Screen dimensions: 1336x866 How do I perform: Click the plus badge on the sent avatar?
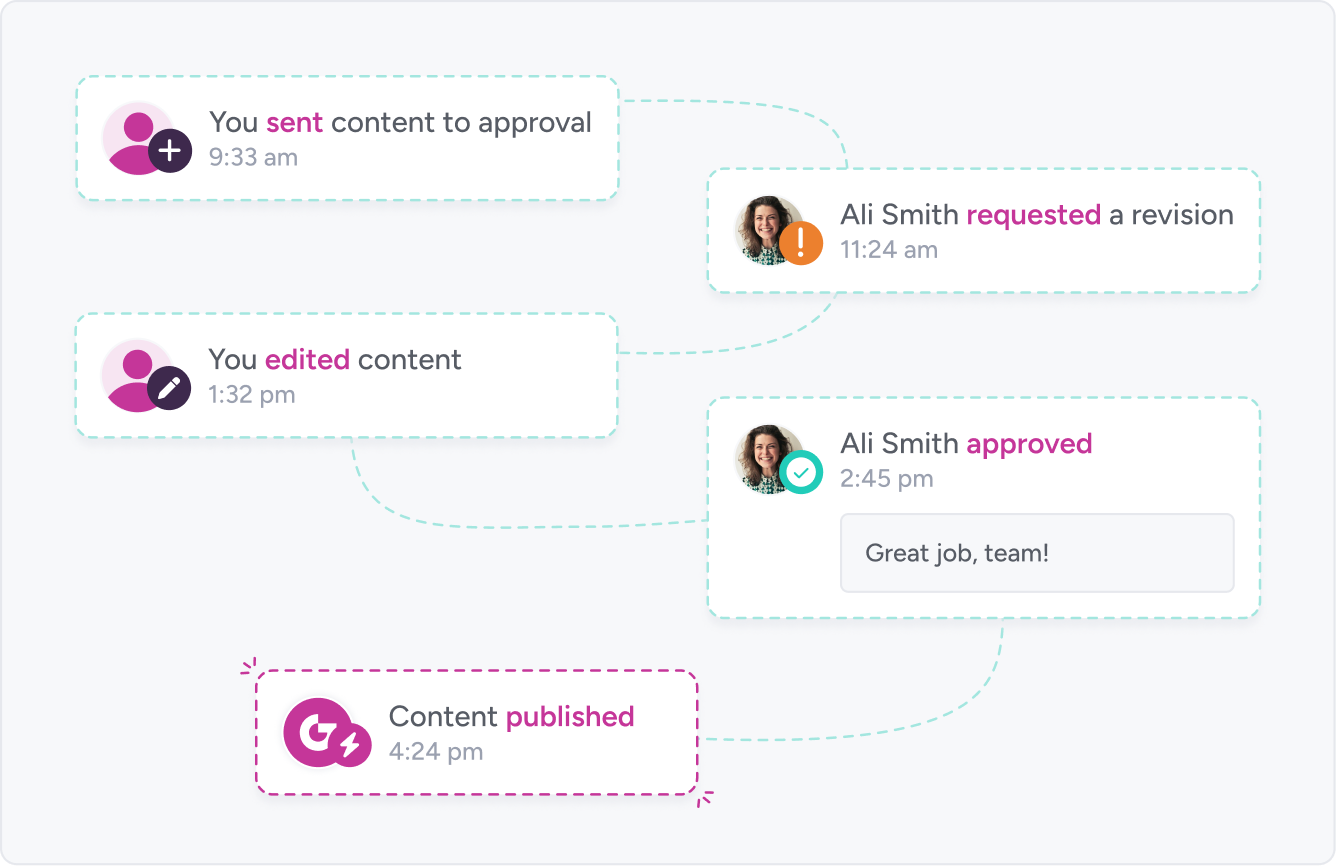(170, 152)
